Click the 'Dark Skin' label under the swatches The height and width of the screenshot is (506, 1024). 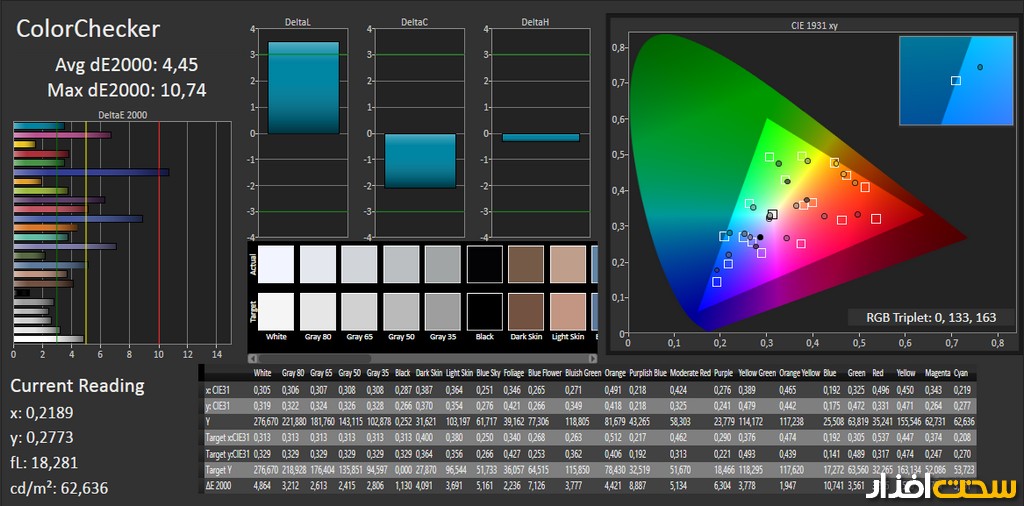(x=526, y=337)
